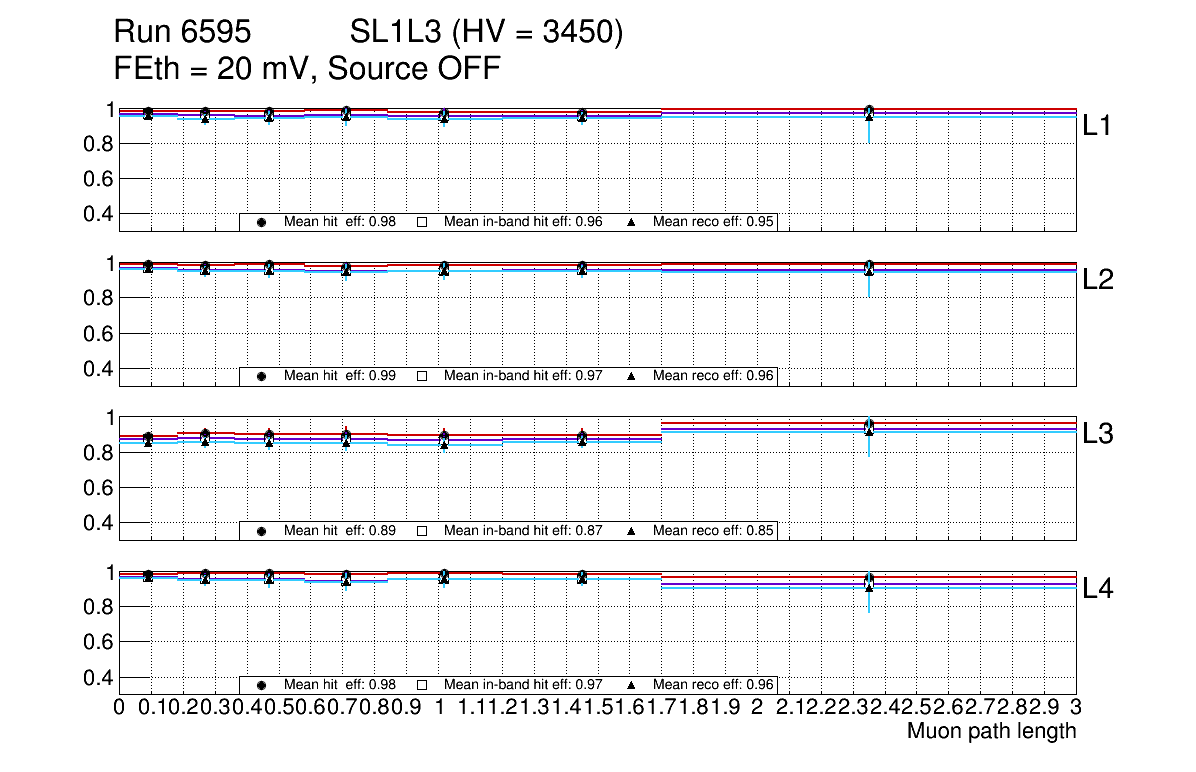Click the filled circle legend marker in L4 panel
Screen dimensions: 1196x772
[x=261, y=685]
